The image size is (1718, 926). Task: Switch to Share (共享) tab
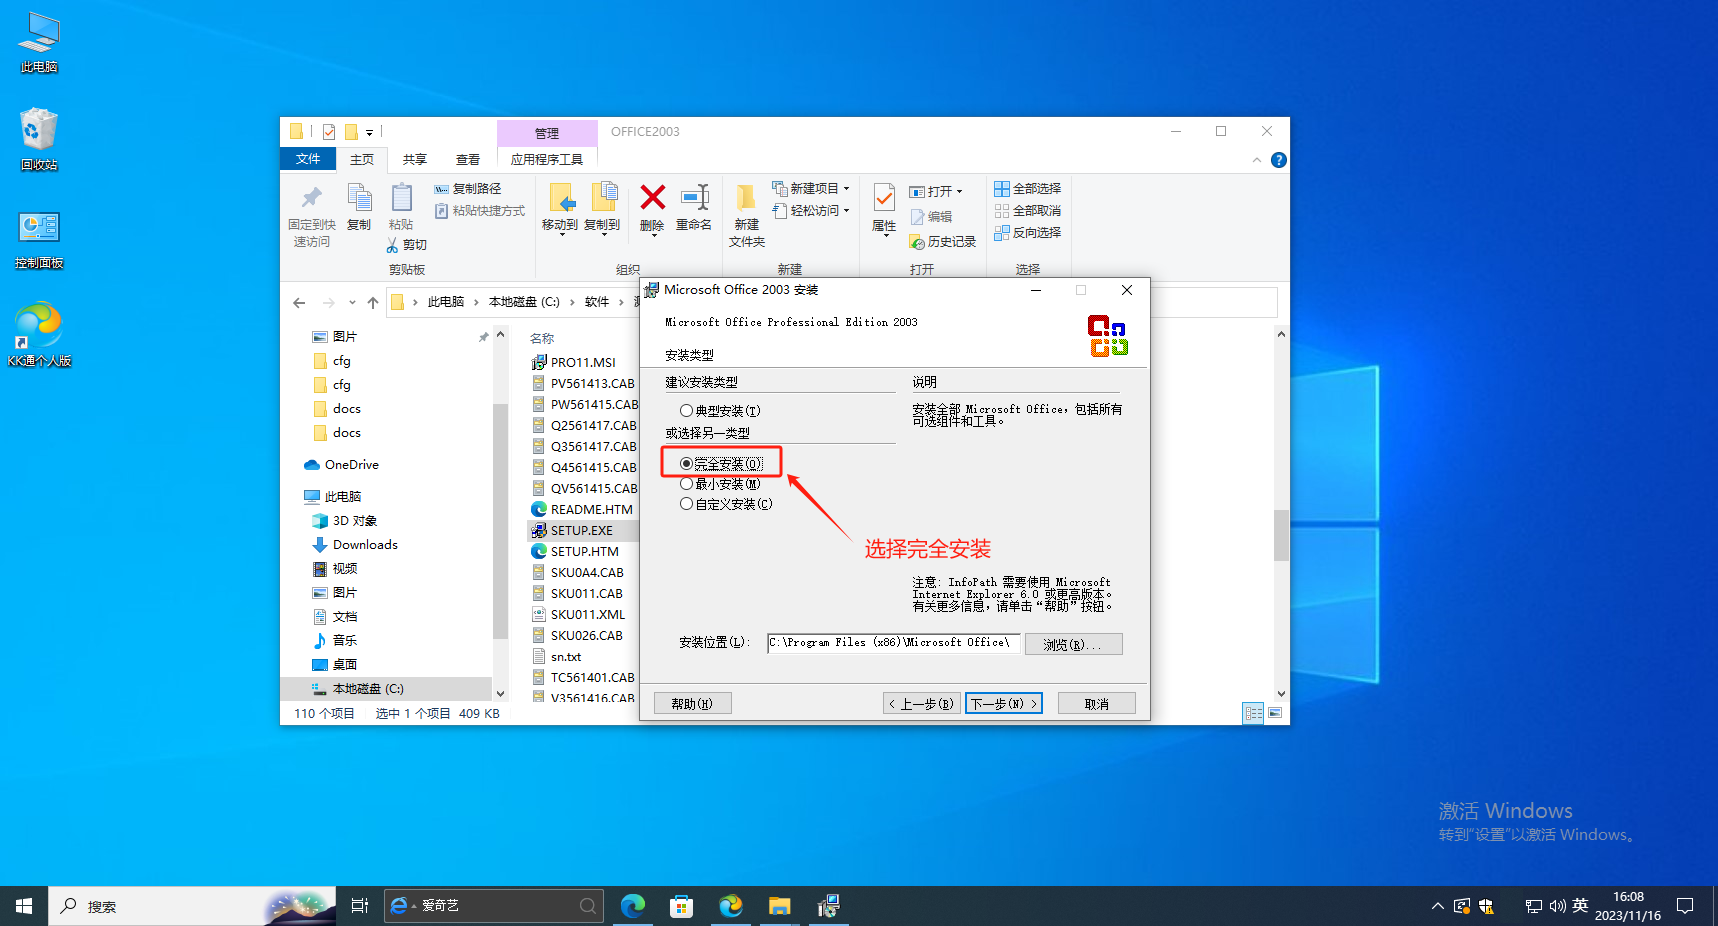(415, 160)
